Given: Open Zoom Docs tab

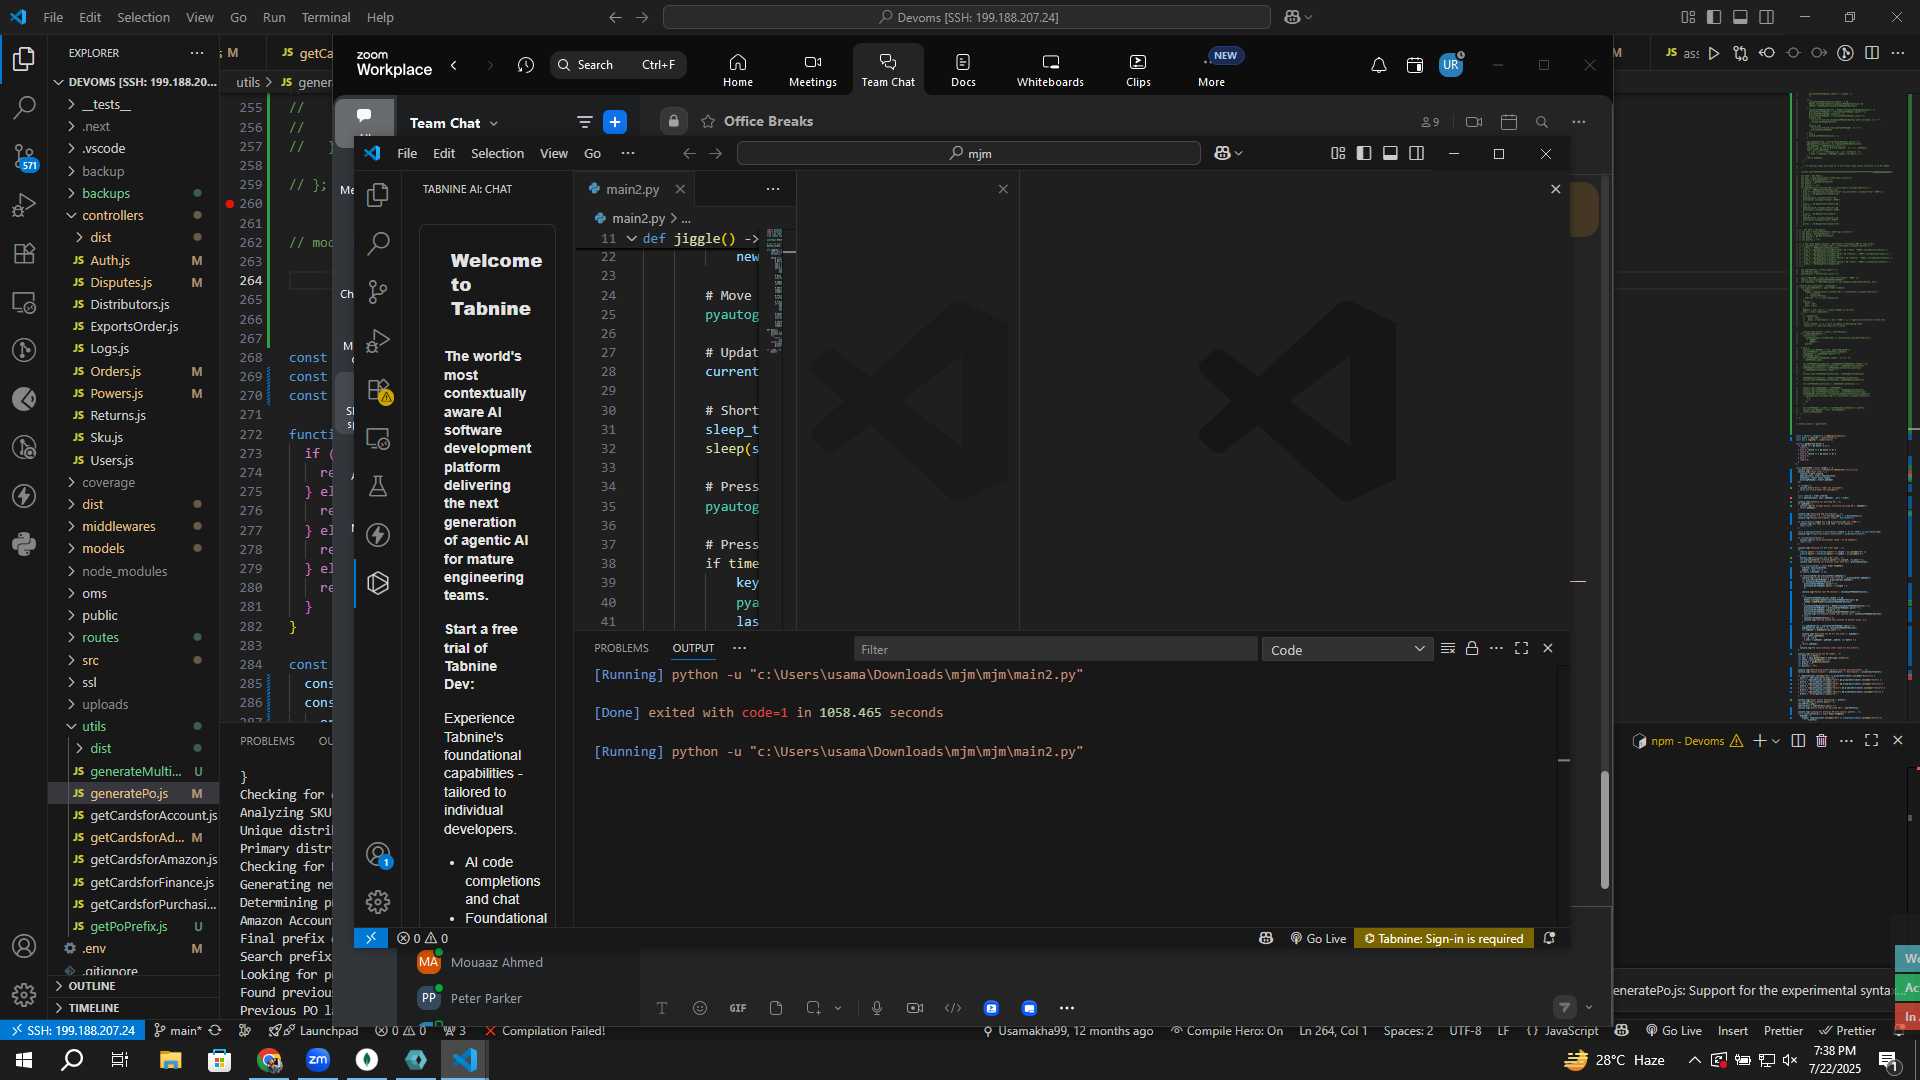Looking at the screenshot, I should (963, 69).
